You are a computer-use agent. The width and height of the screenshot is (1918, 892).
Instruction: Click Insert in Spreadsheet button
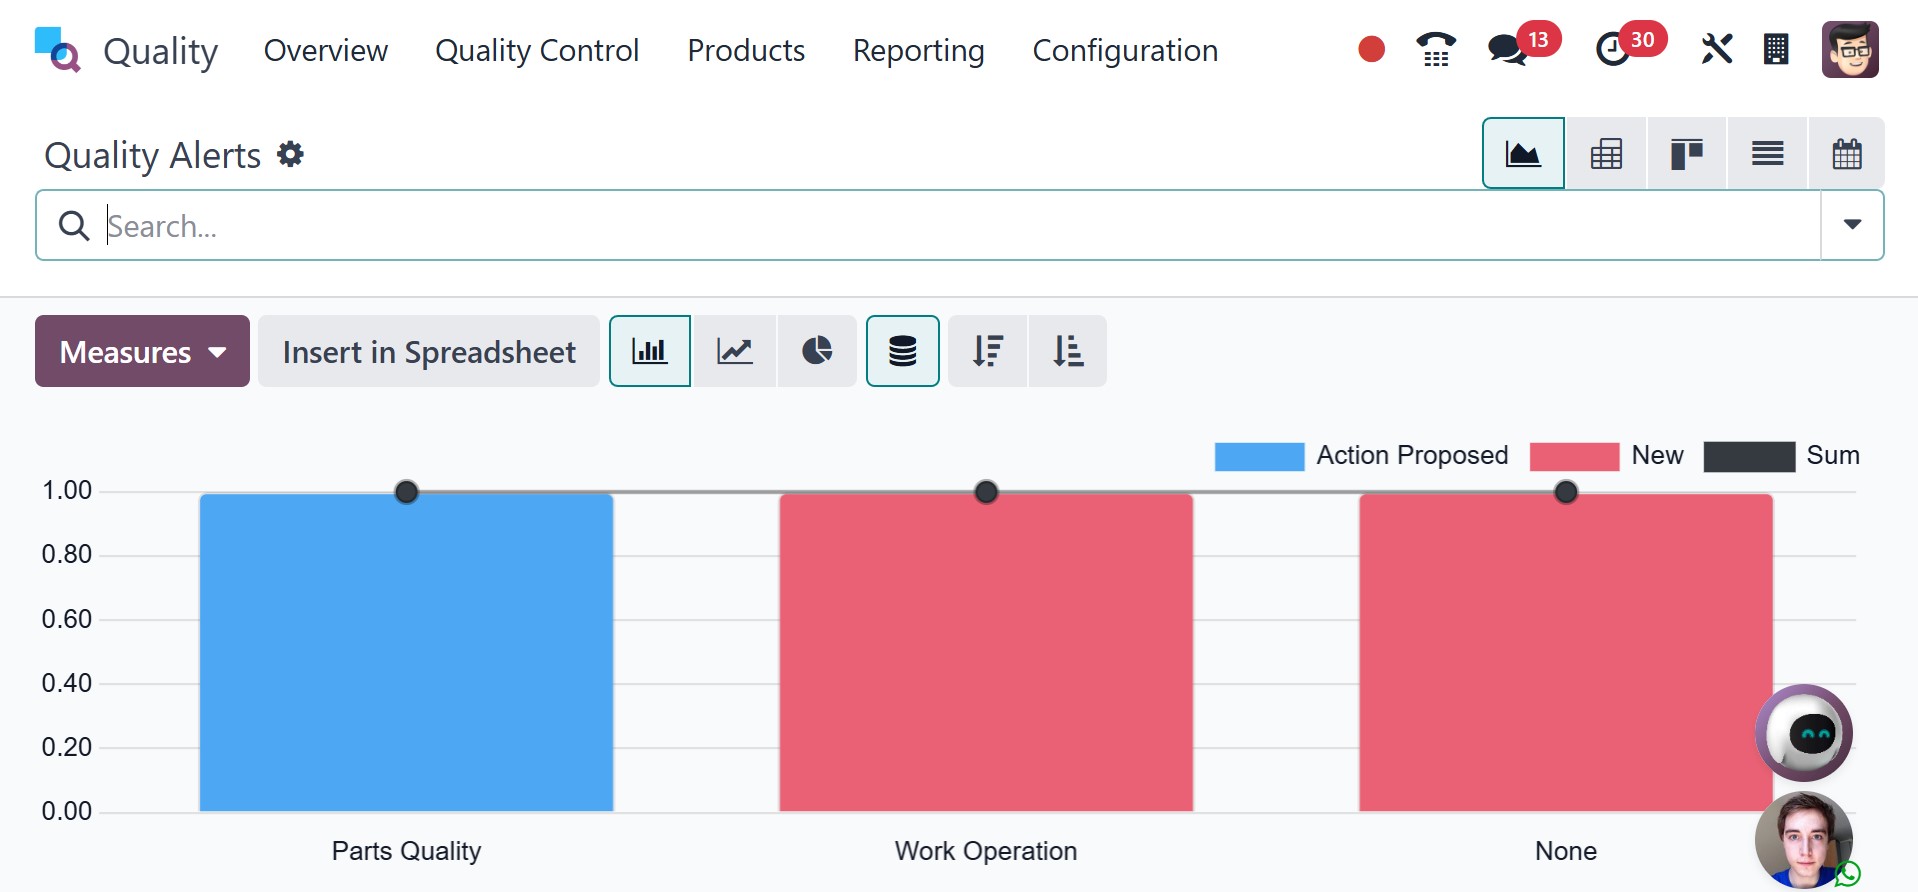[429, 351]
